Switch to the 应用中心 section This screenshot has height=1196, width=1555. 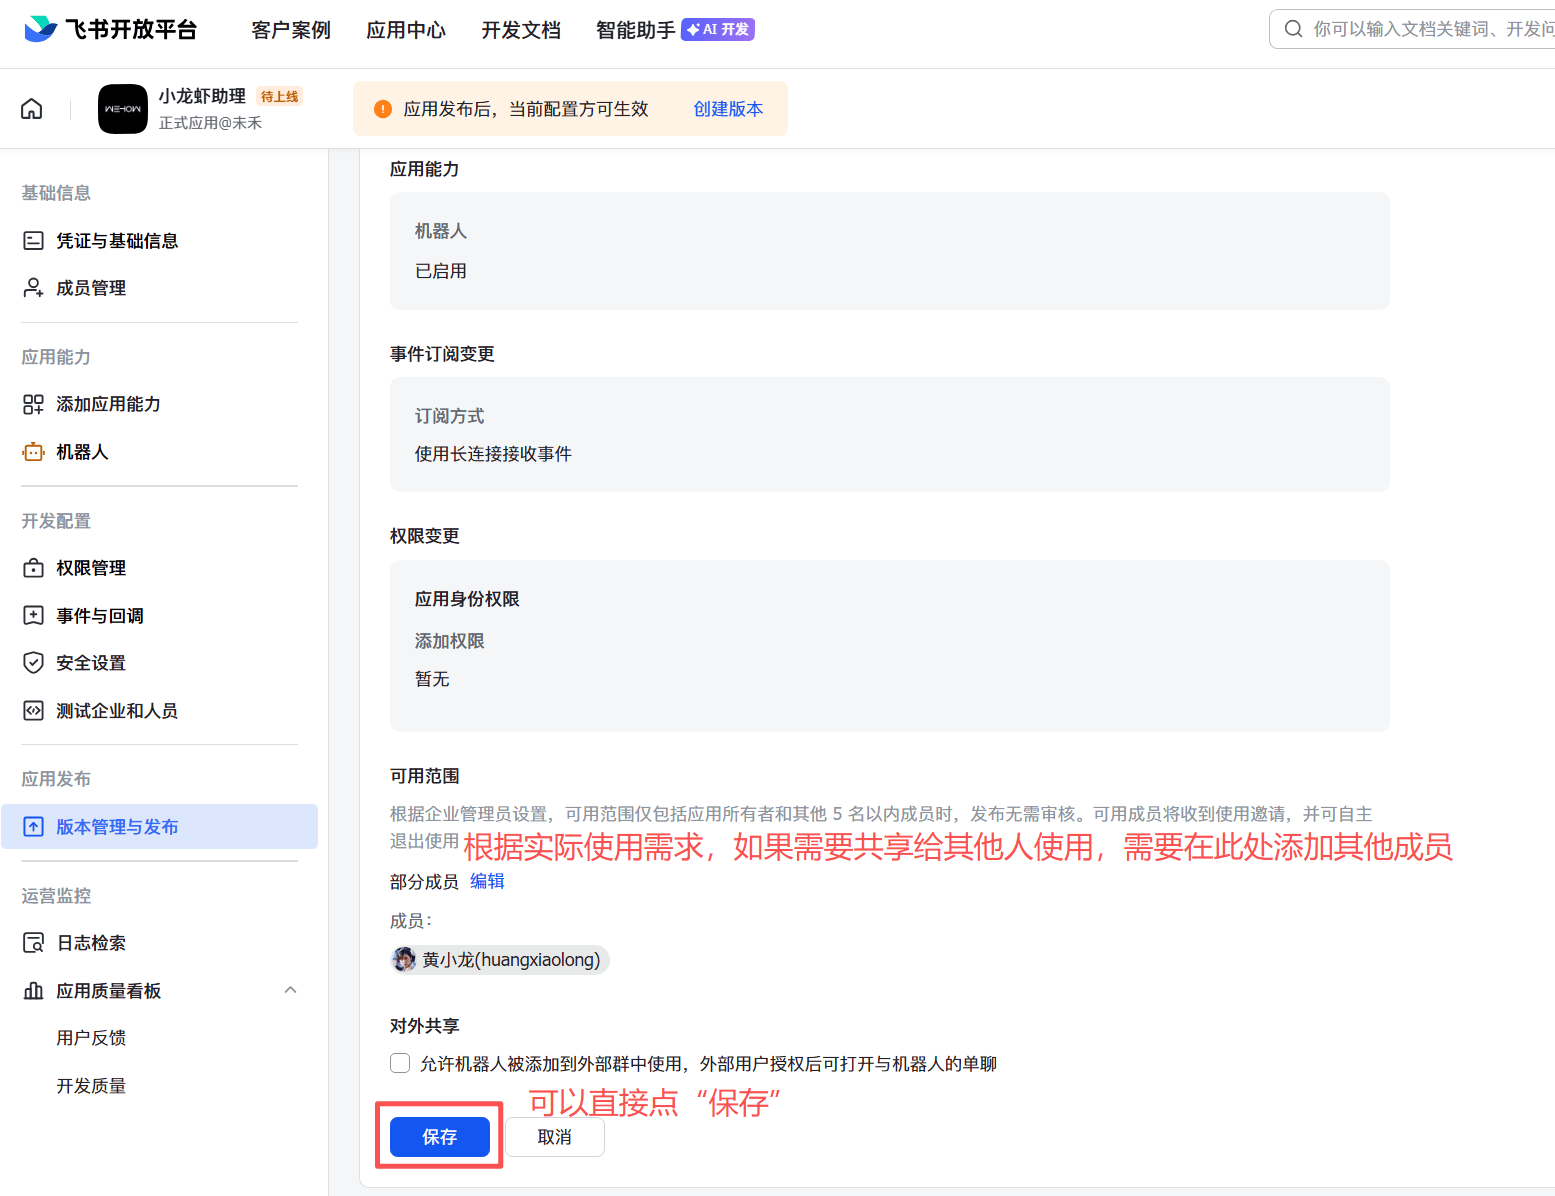(x=406, y=30)
